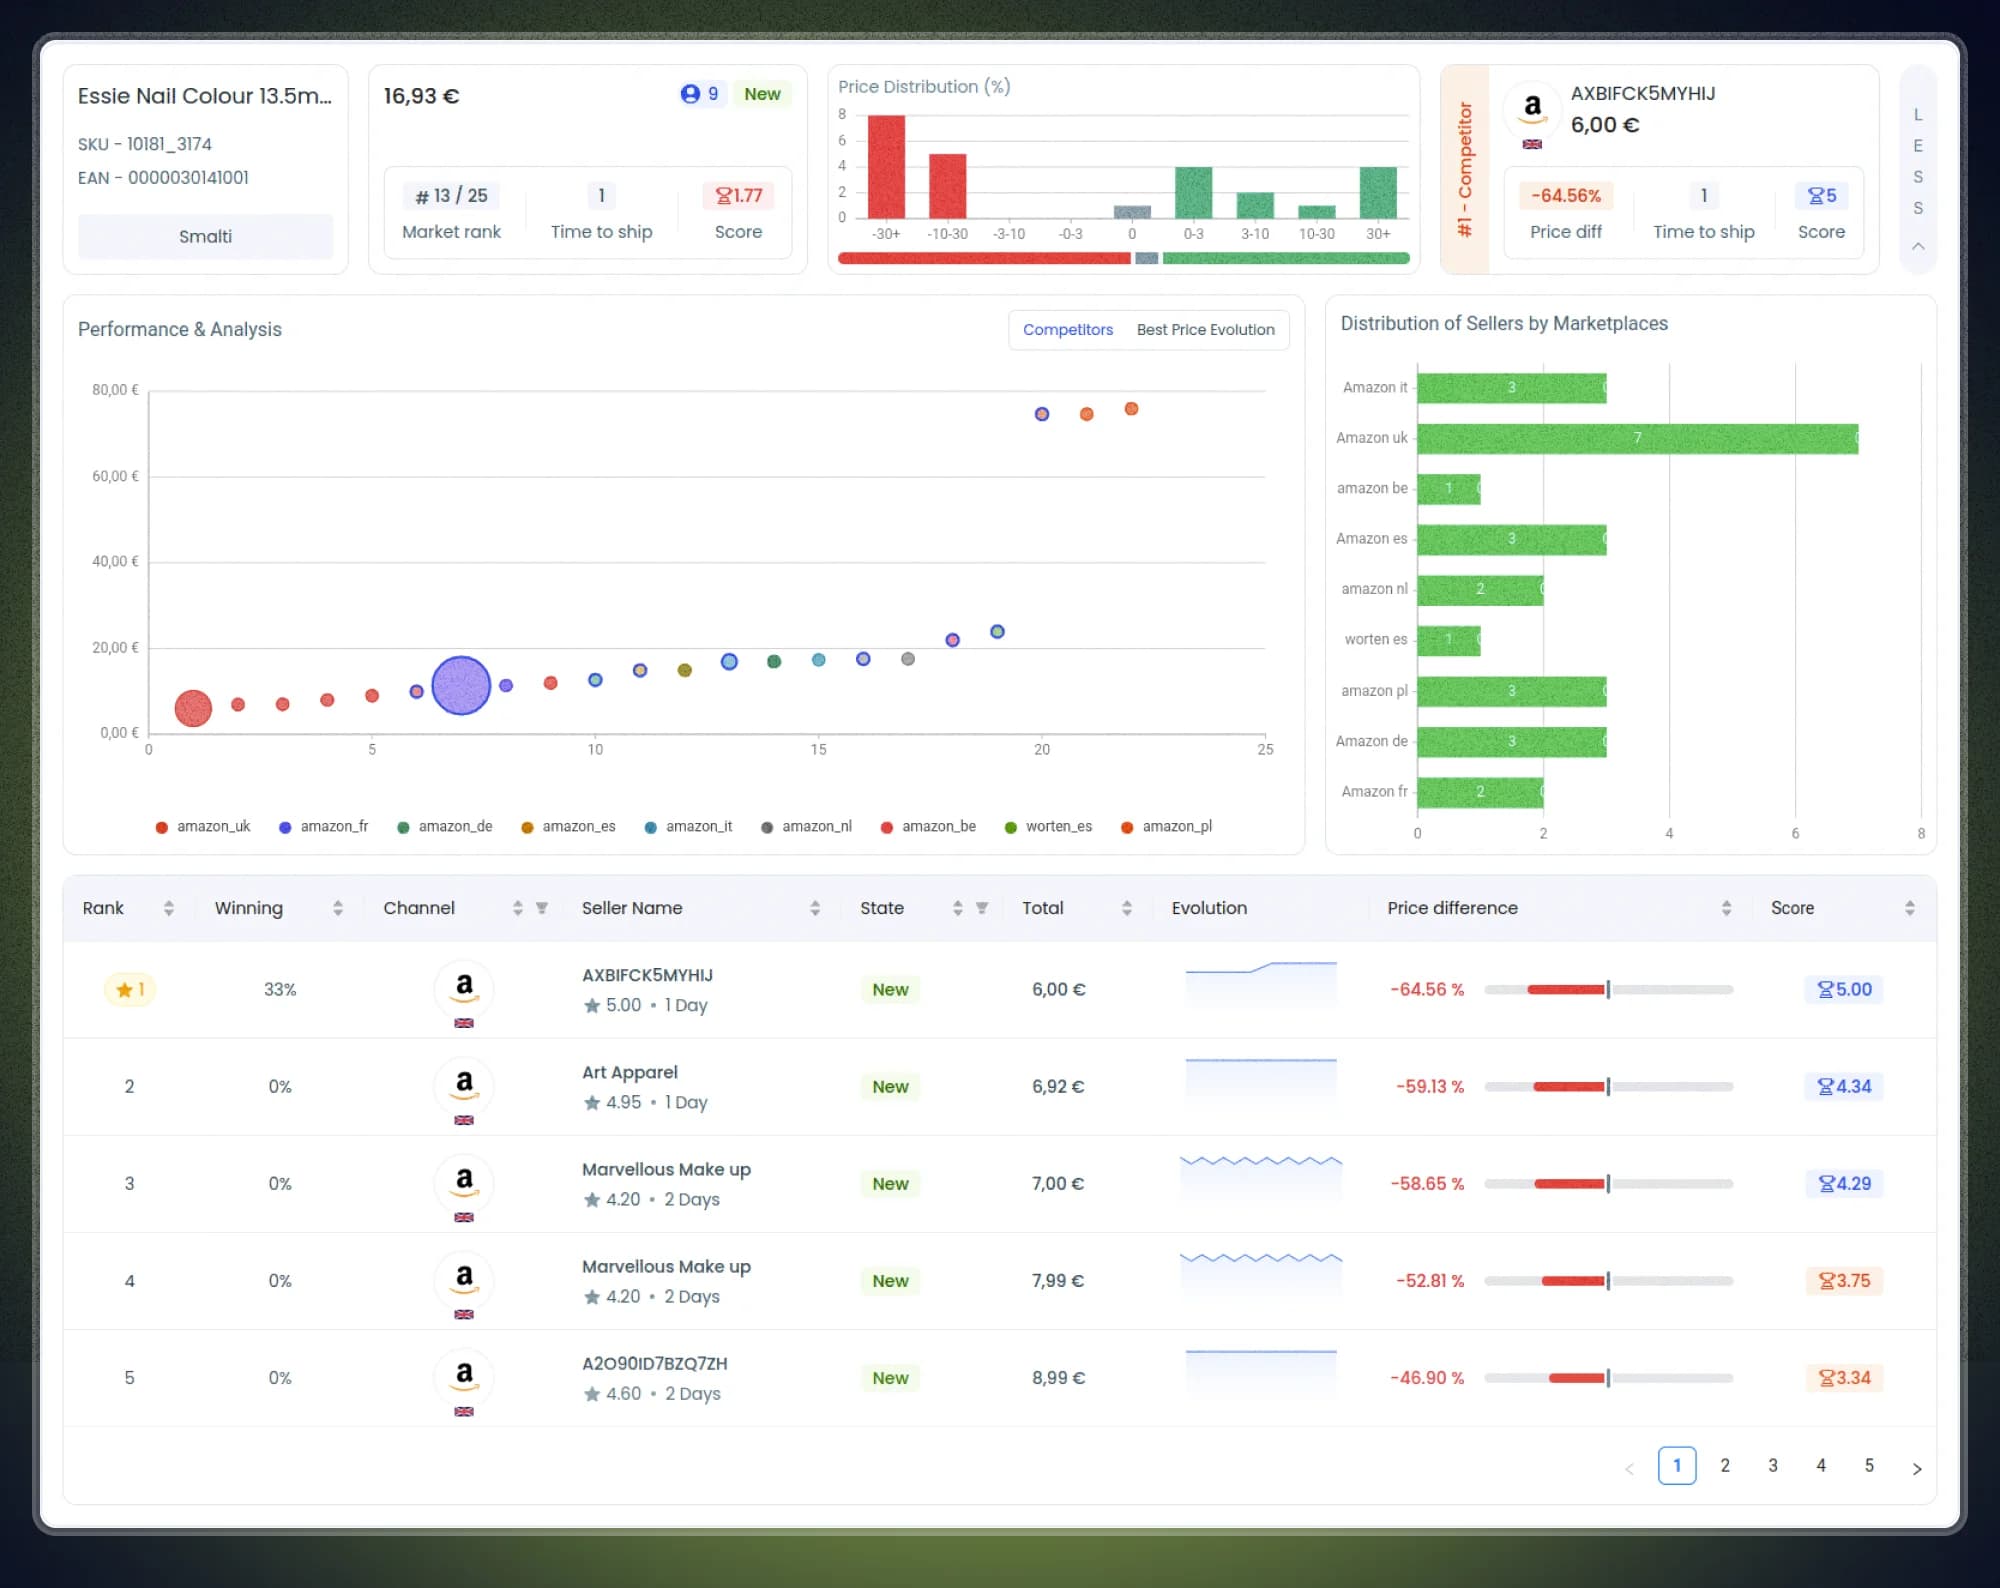2000x1588 pixels.
Task: Open page 1 of pagination
Action: [x=1677, y=1466]
